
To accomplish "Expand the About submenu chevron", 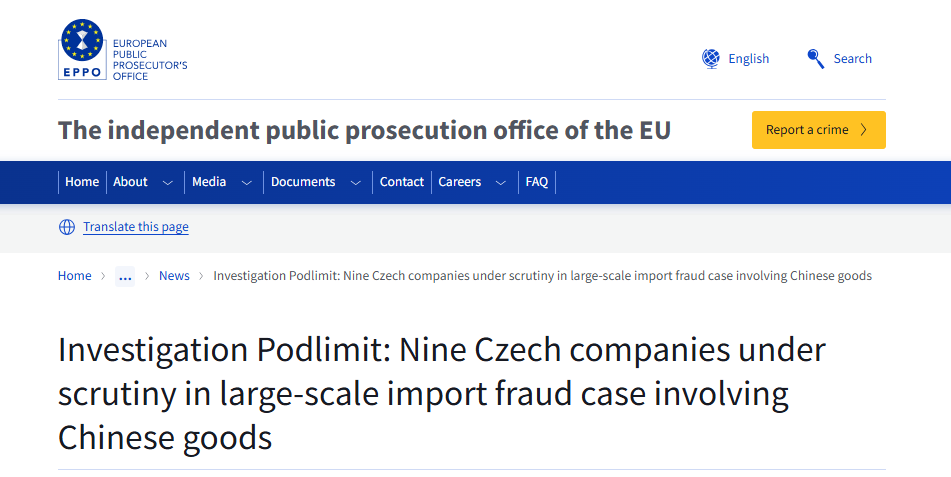I will [x=167, y=182].
